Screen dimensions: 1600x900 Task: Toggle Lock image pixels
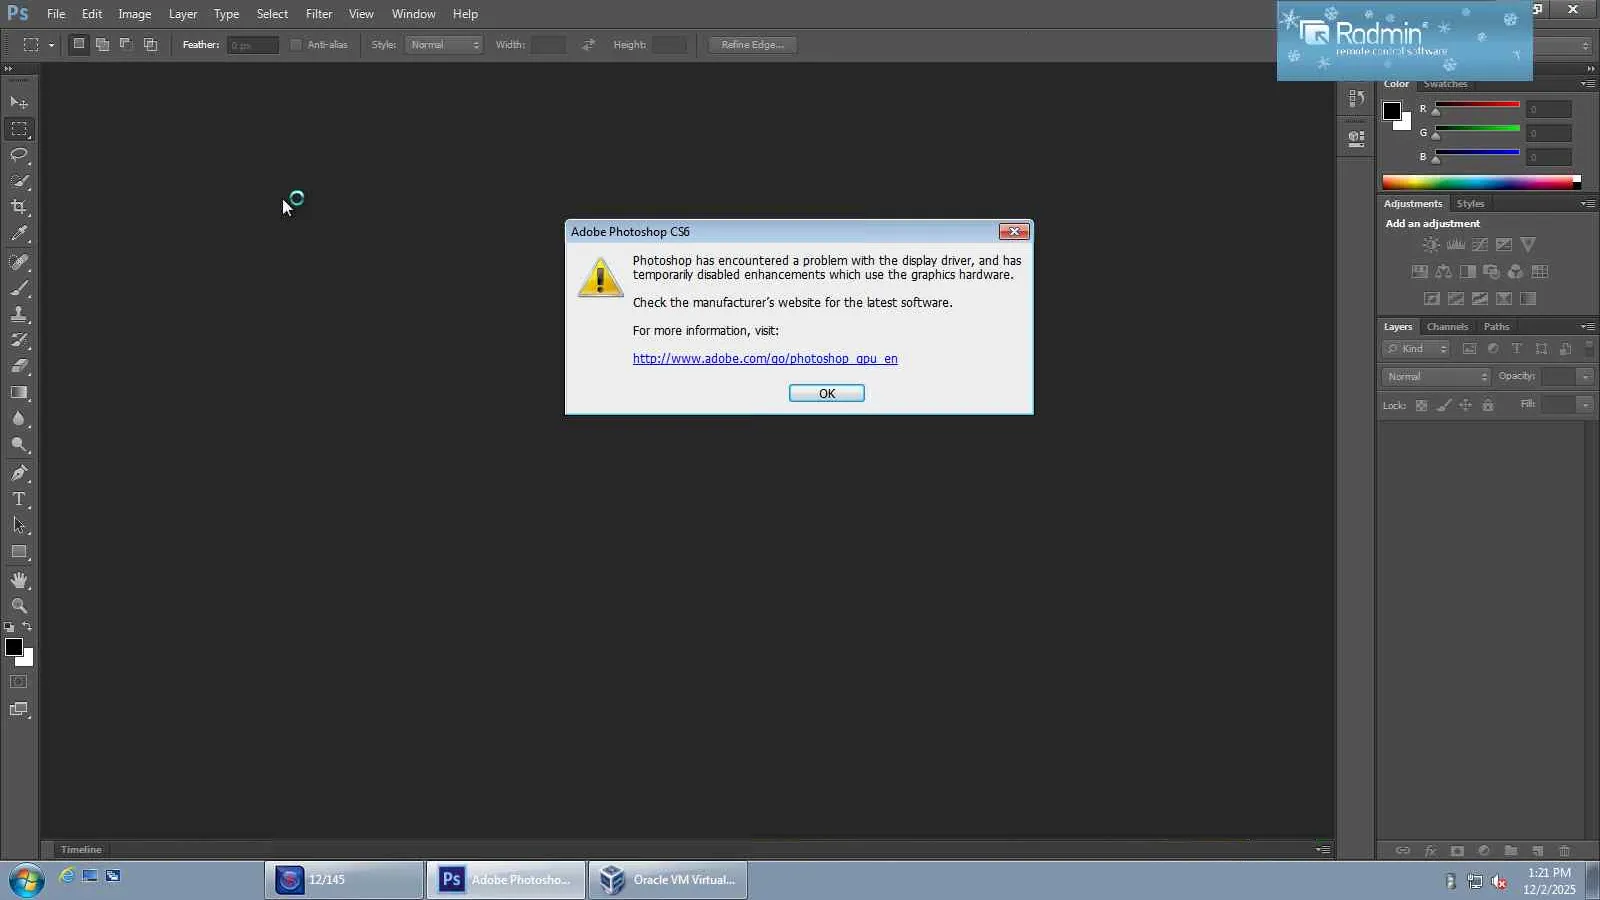click(x=1444, y=406)
